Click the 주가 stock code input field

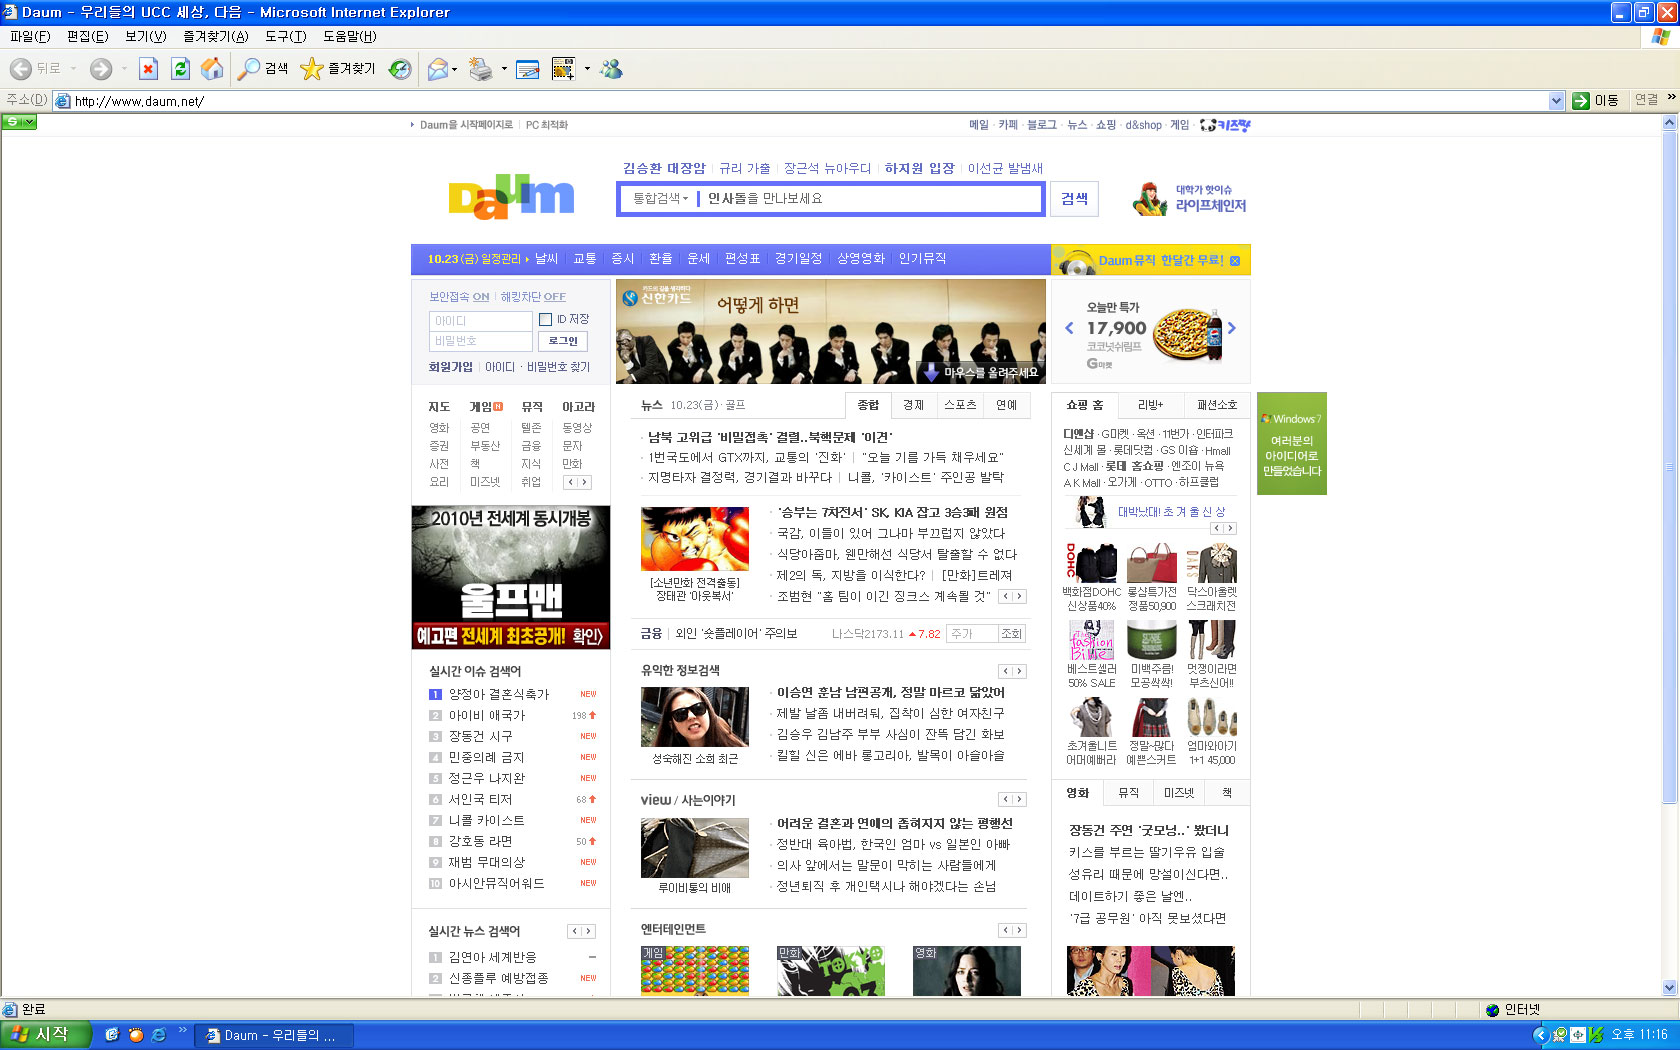click(x=972, y=634)
